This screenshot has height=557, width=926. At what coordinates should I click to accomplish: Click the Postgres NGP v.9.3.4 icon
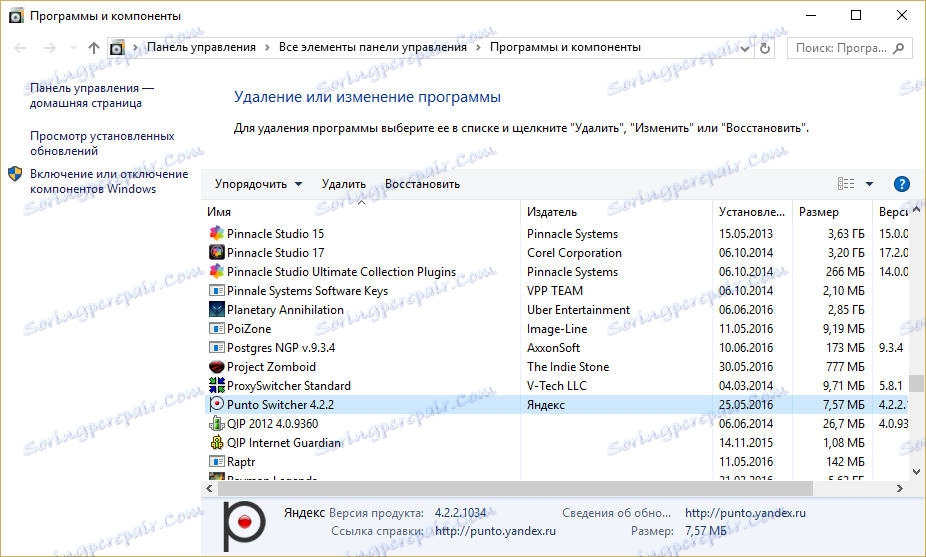pyautogui.click(x=217, y=347)
